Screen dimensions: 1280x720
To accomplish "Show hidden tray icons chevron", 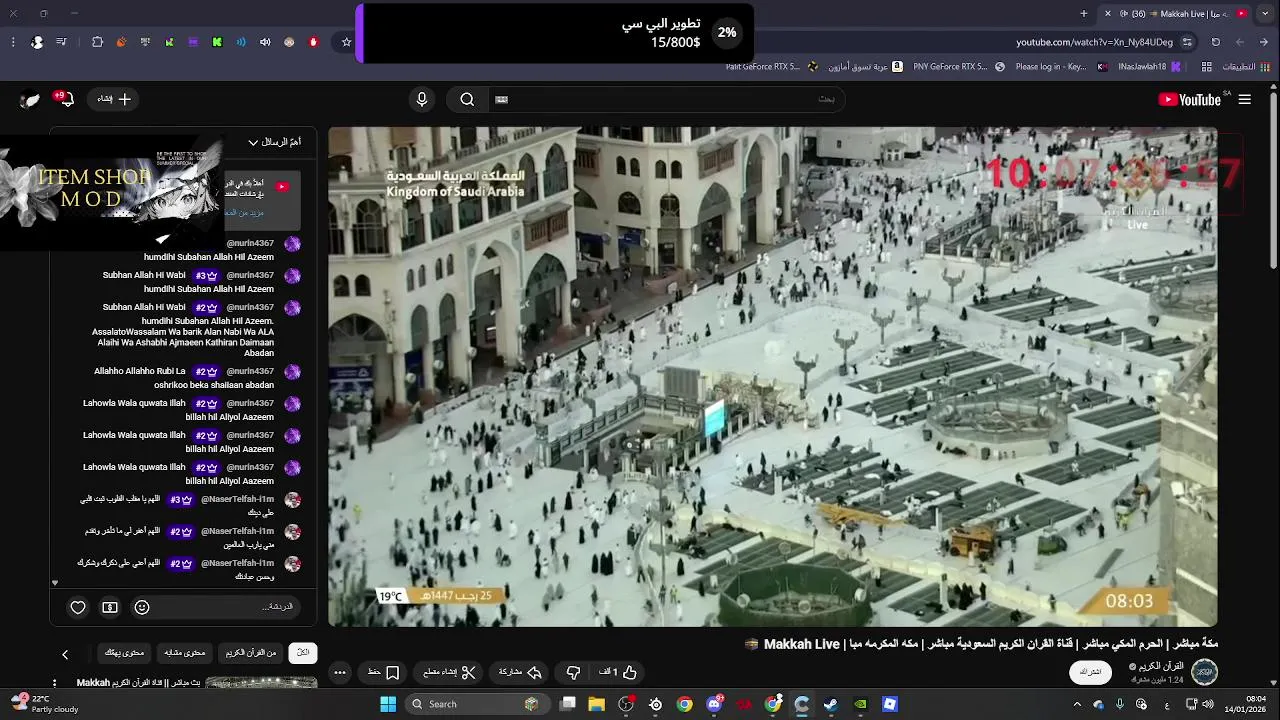I will click(x=1077, y=704).
